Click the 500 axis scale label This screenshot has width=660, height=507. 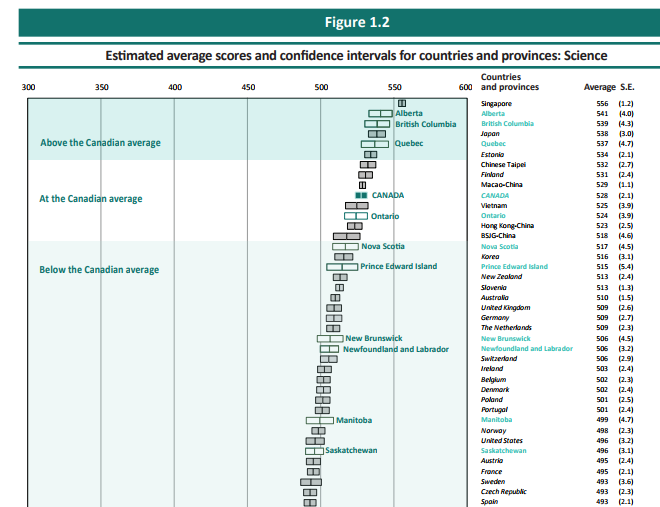click(321, 88)
